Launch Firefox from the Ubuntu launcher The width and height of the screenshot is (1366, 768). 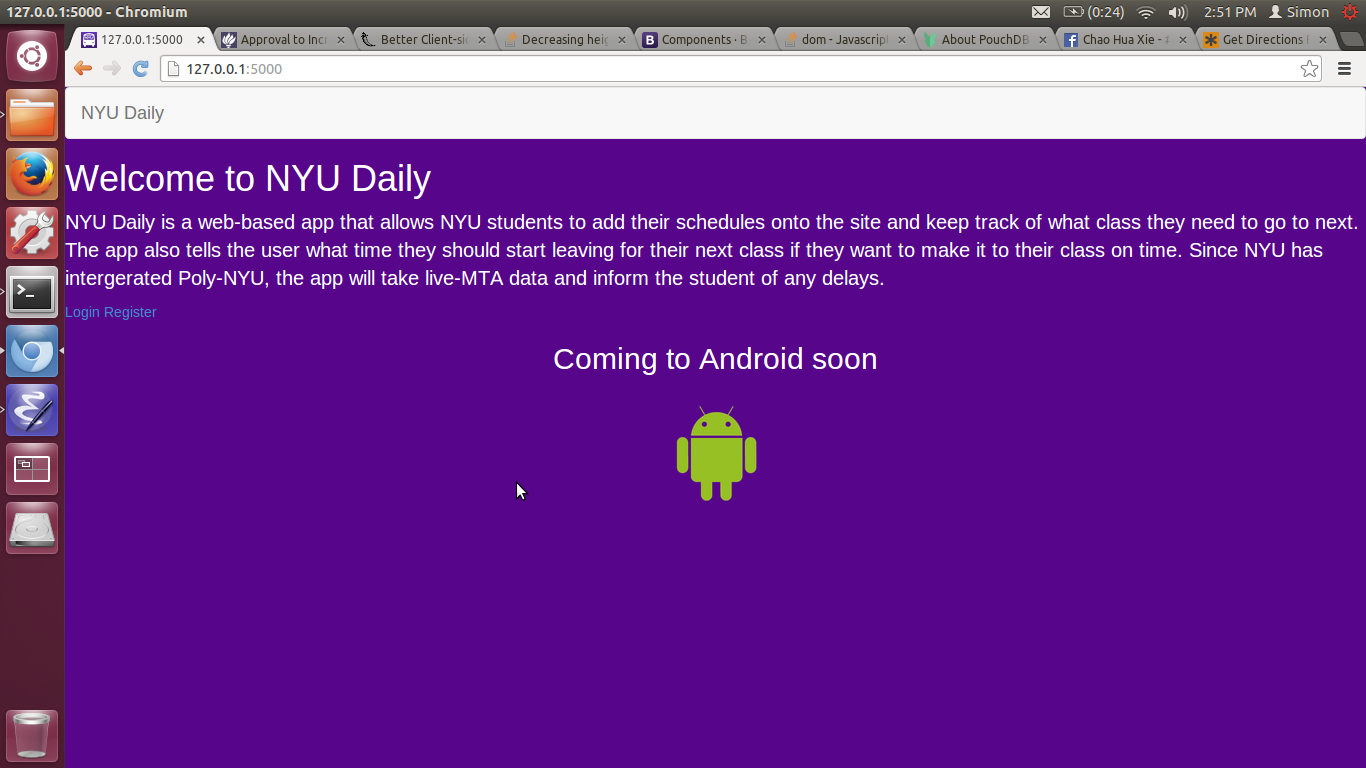click(32, 175)
